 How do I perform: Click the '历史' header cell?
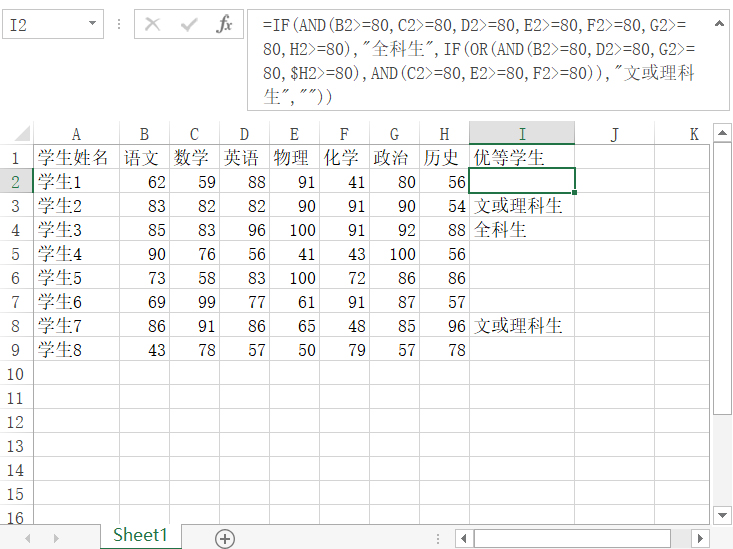point(445,157)
